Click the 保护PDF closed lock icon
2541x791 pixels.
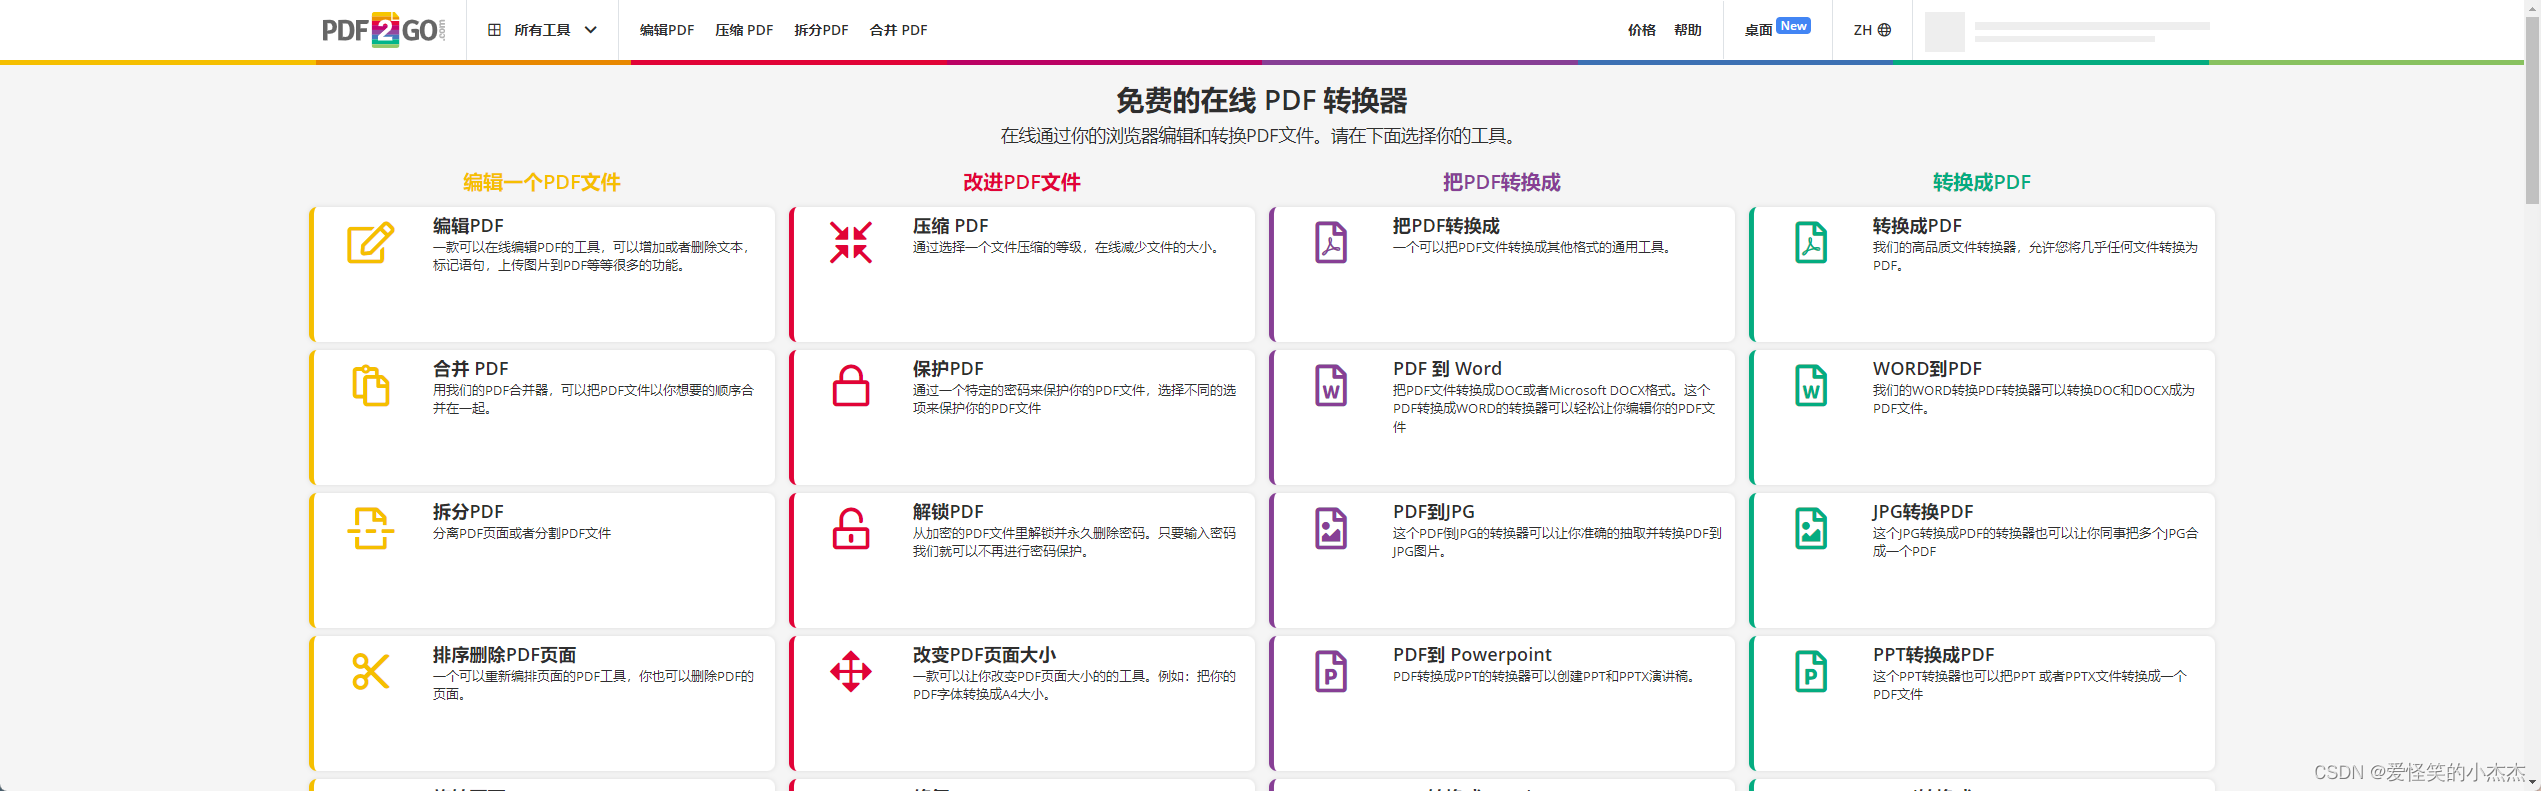pos(851,386)
